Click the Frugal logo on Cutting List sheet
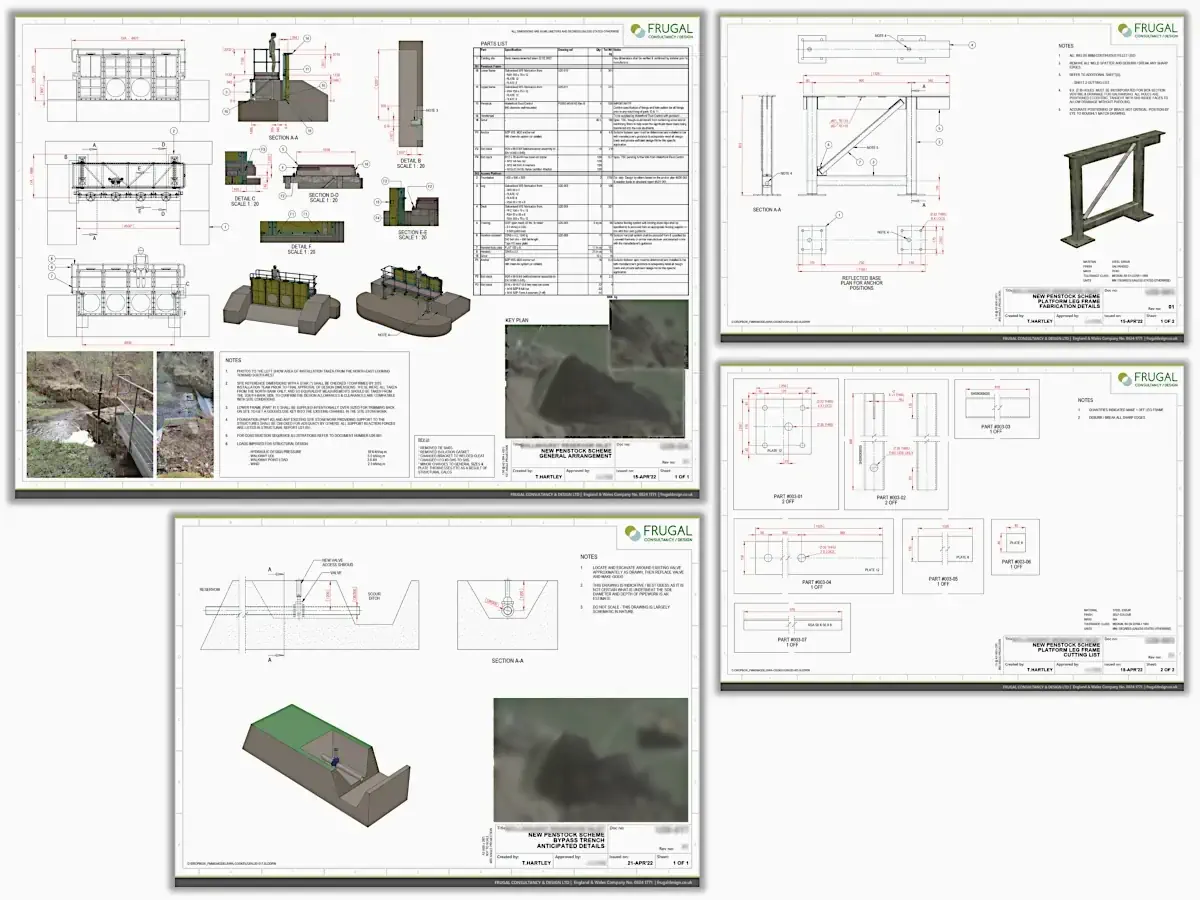This screenshot has height=900, width=1200. point(1149,378)
